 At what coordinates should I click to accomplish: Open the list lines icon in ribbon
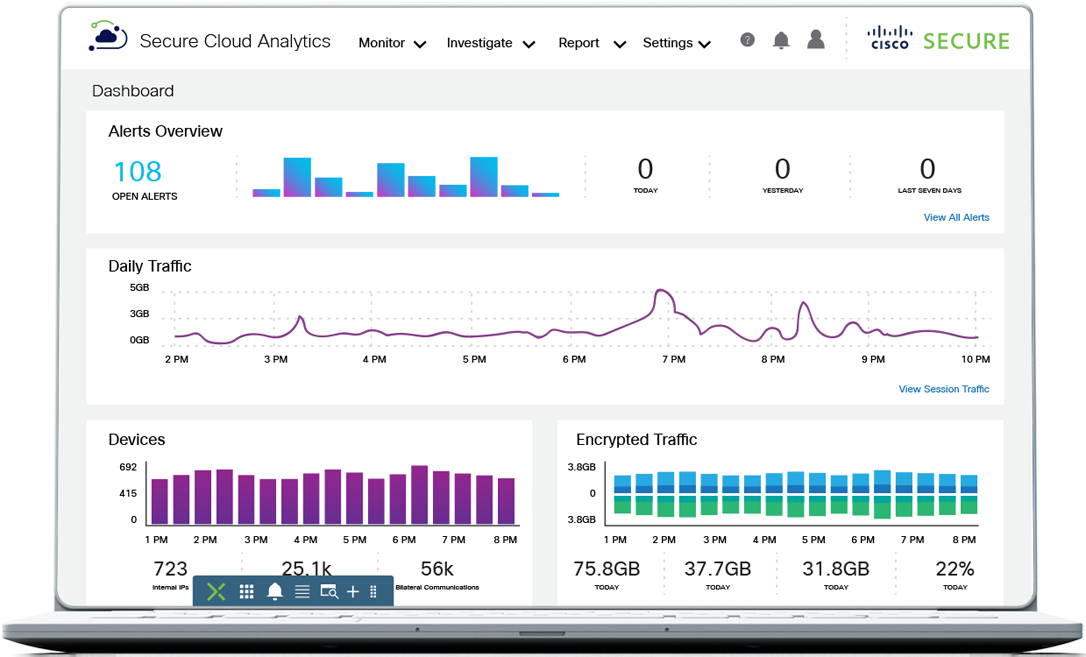point(302,592)
